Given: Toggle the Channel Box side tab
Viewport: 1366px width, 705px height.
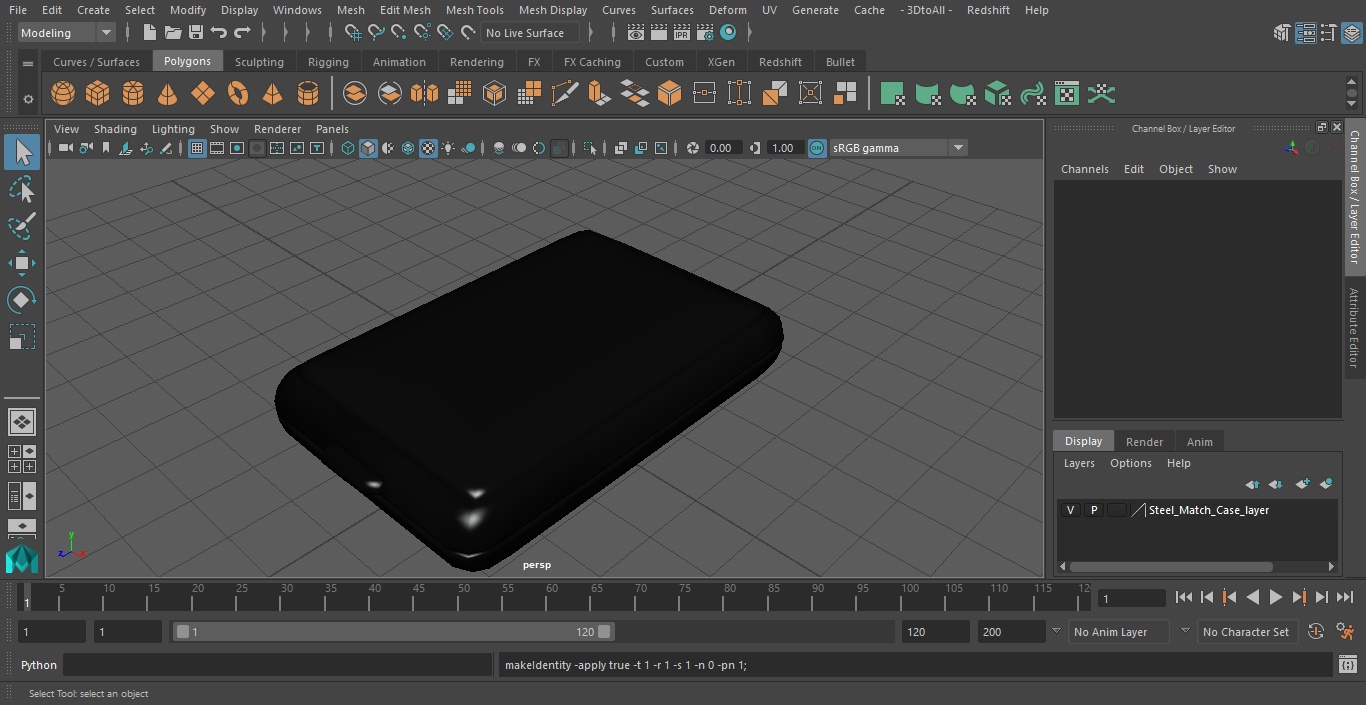Looking at the screenshot, I should 1355,195.
